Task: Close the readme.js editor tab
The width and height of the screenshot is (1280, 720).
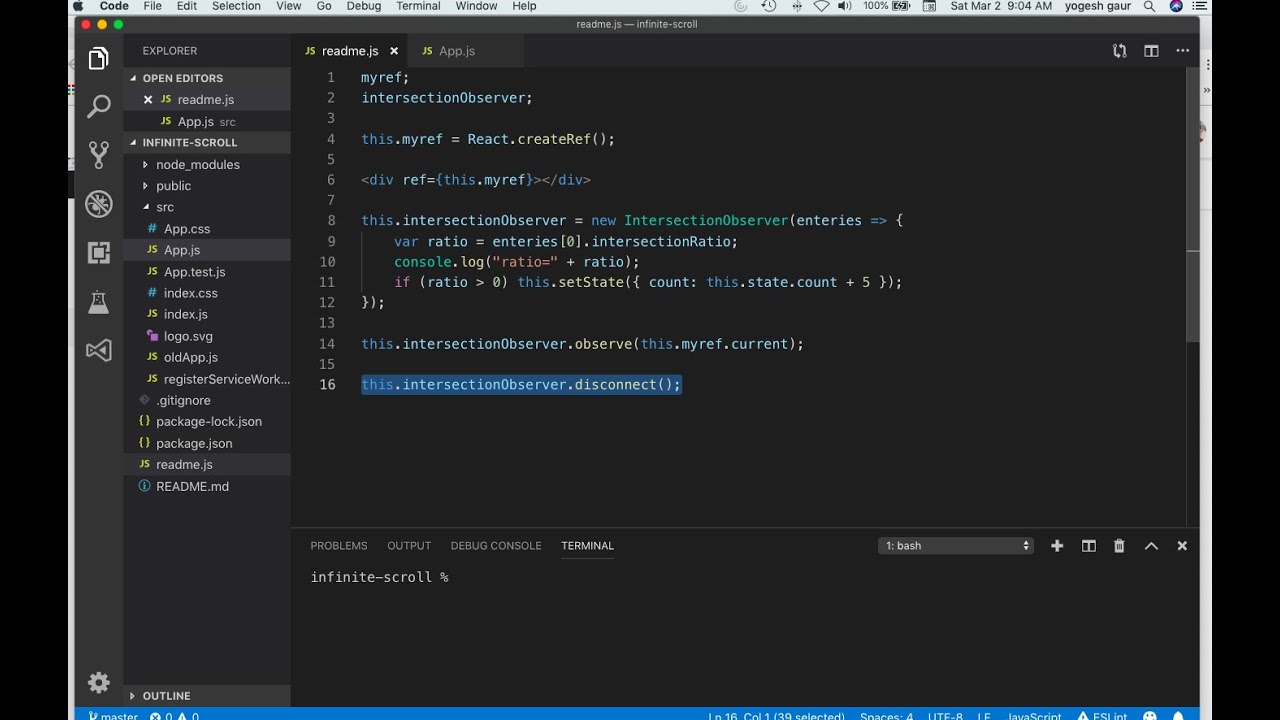Action: (x=394, y=51)
